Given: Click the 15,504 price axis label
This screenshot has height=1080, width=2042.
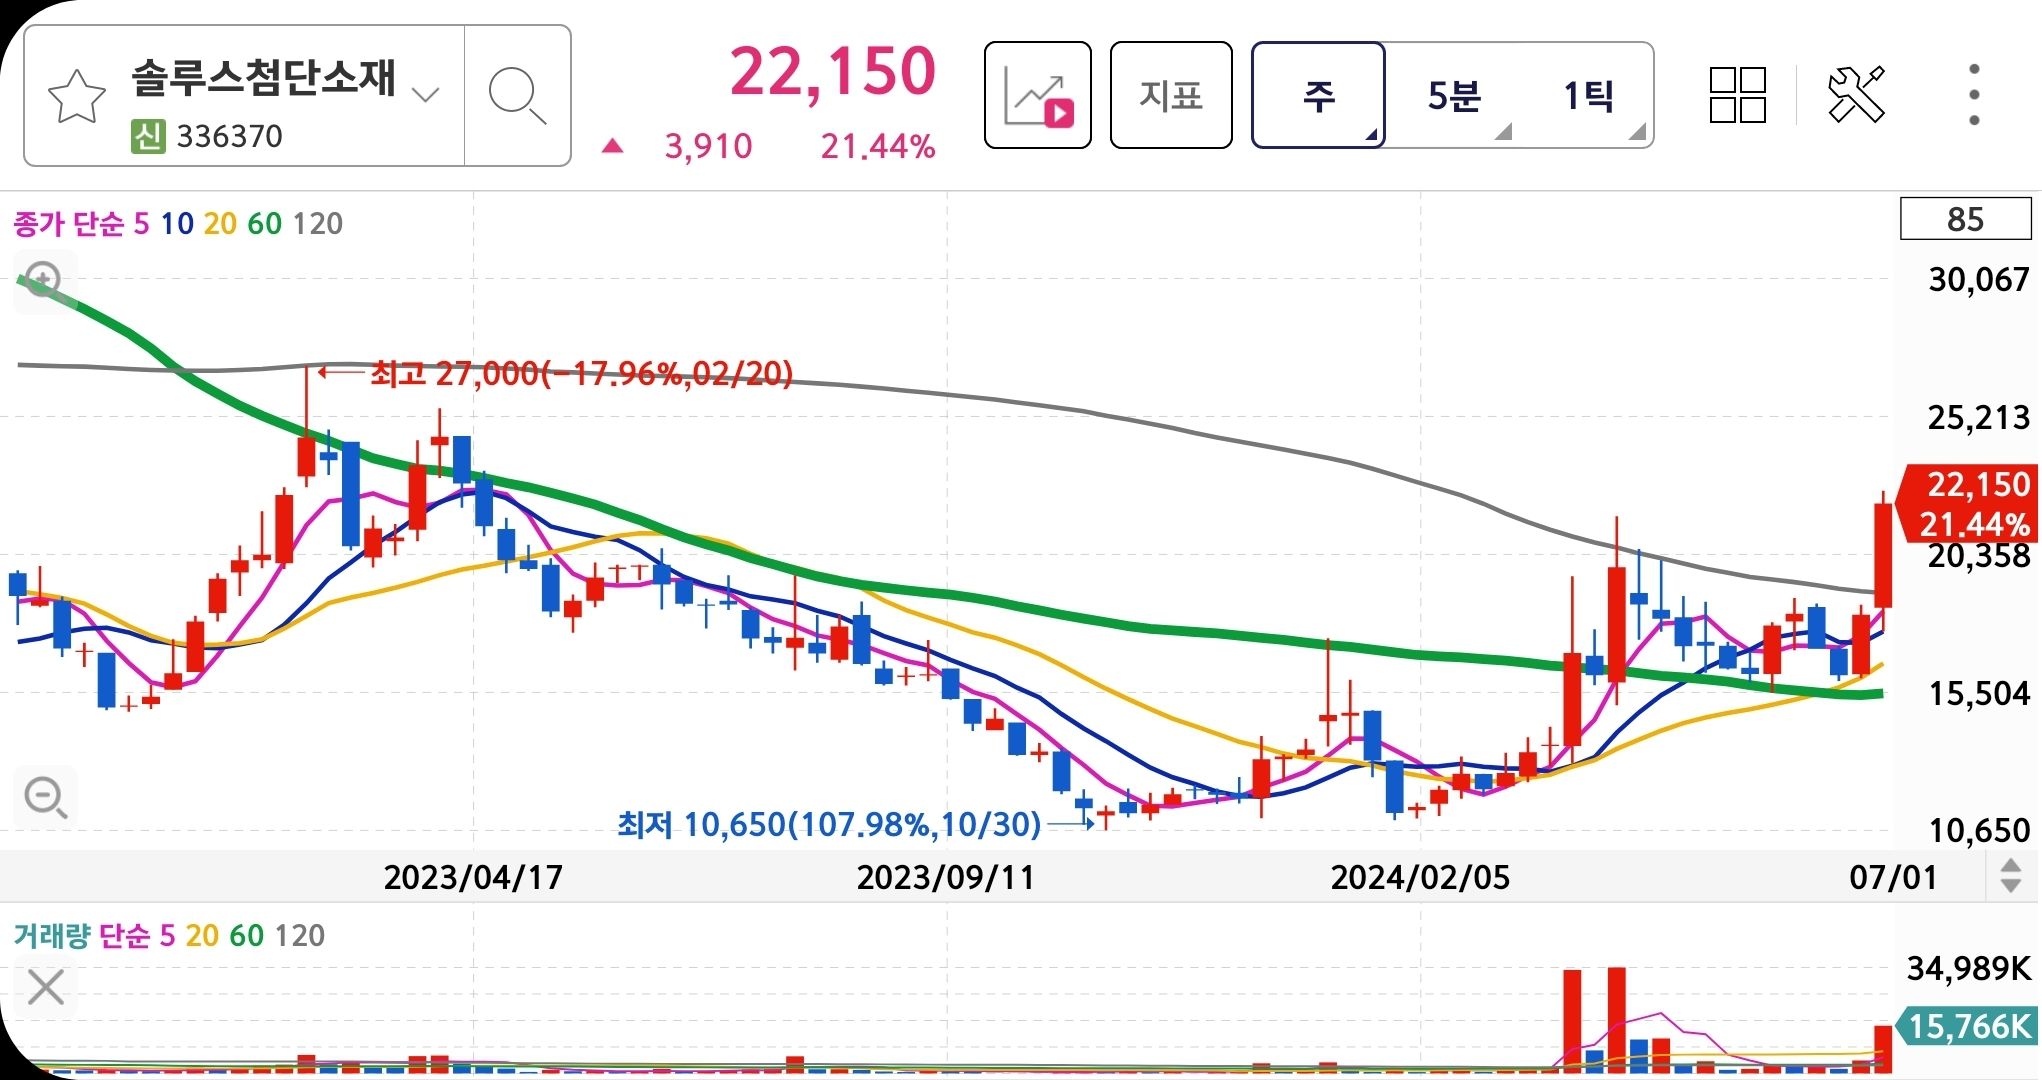Looking at the screenshot, I should pyautogui.click(x=1979, y=693).
